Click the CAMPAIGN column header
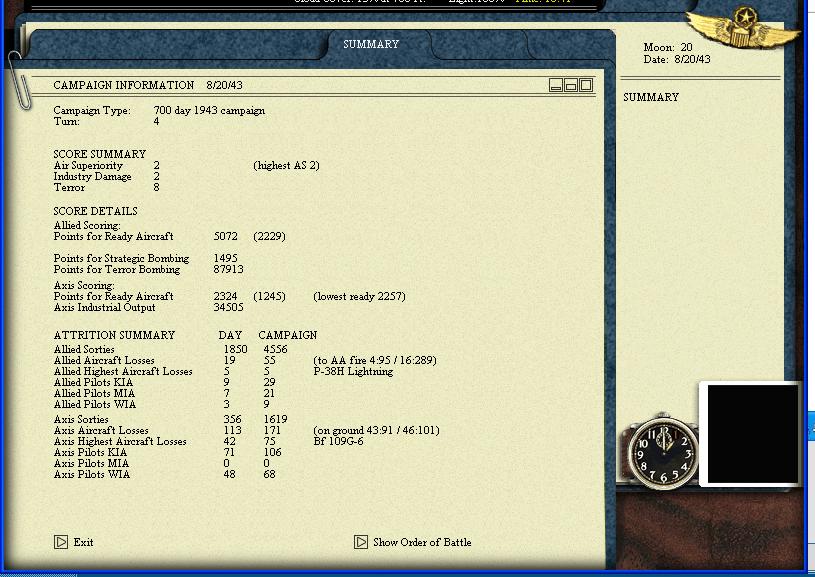The height and width of the screenshot is (577, 815). coord(287,335)
